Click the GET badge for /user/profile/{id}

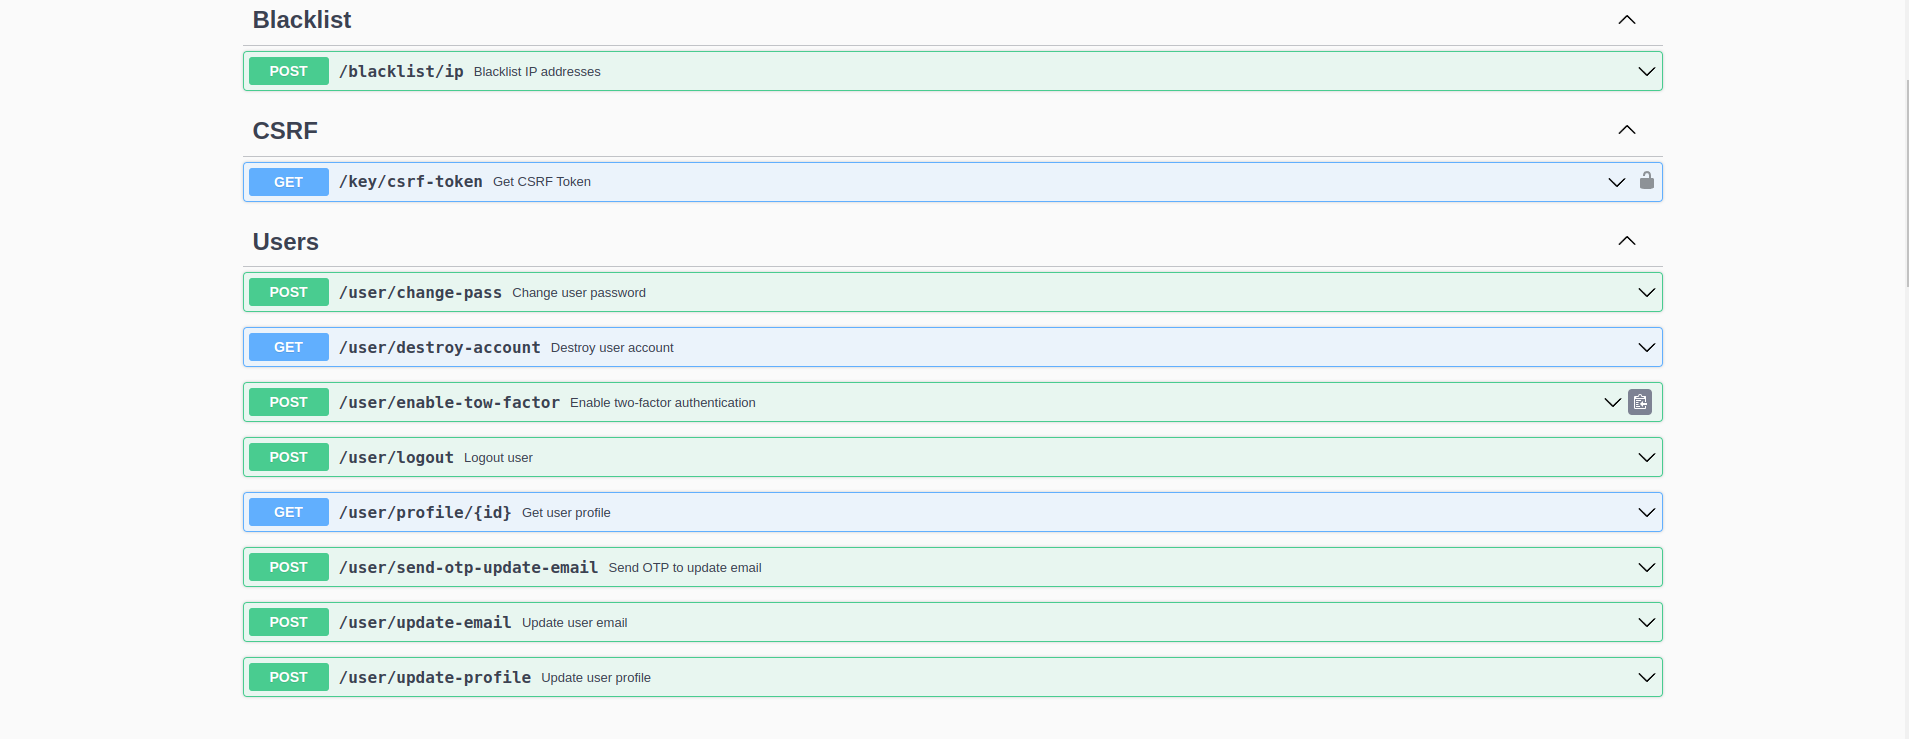[x=288, y=512]
